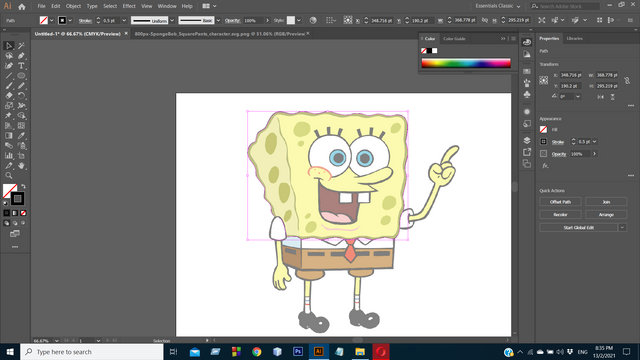
Task: Open Recolor Artwork wheel icon in control bar
Action: [313, 20]
